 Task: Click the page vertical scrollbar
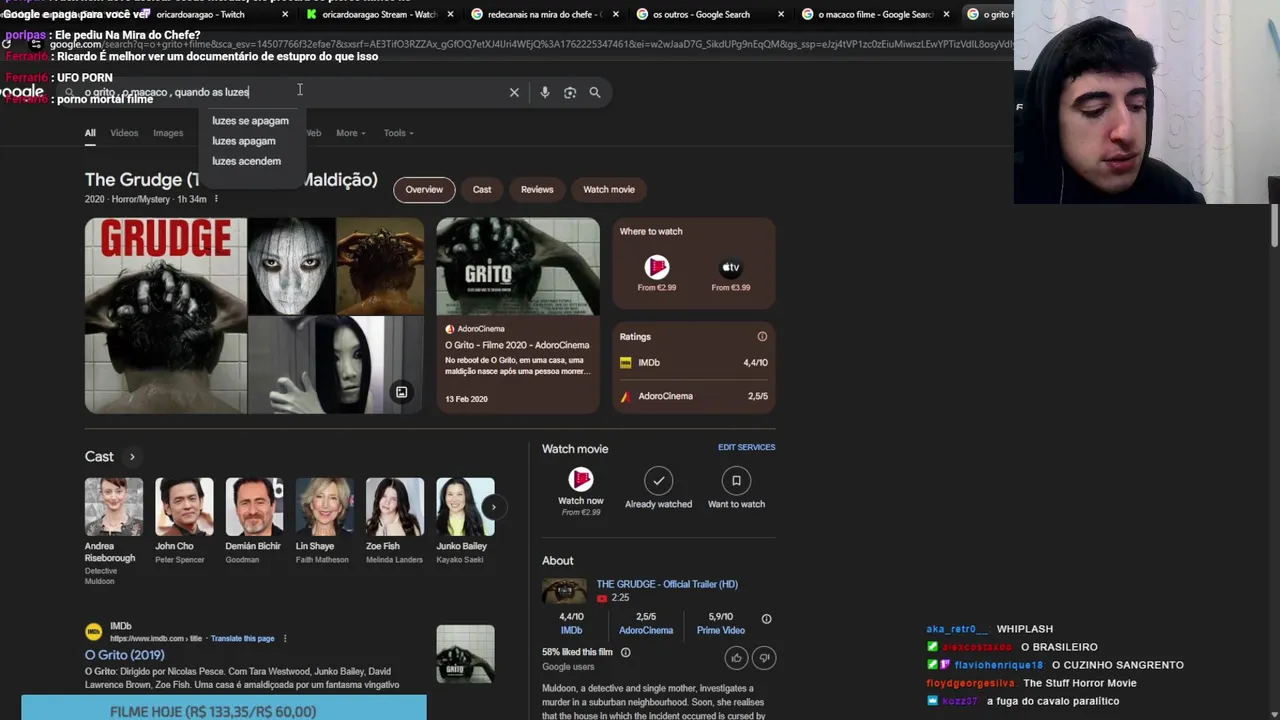(x=1274, y=225)
